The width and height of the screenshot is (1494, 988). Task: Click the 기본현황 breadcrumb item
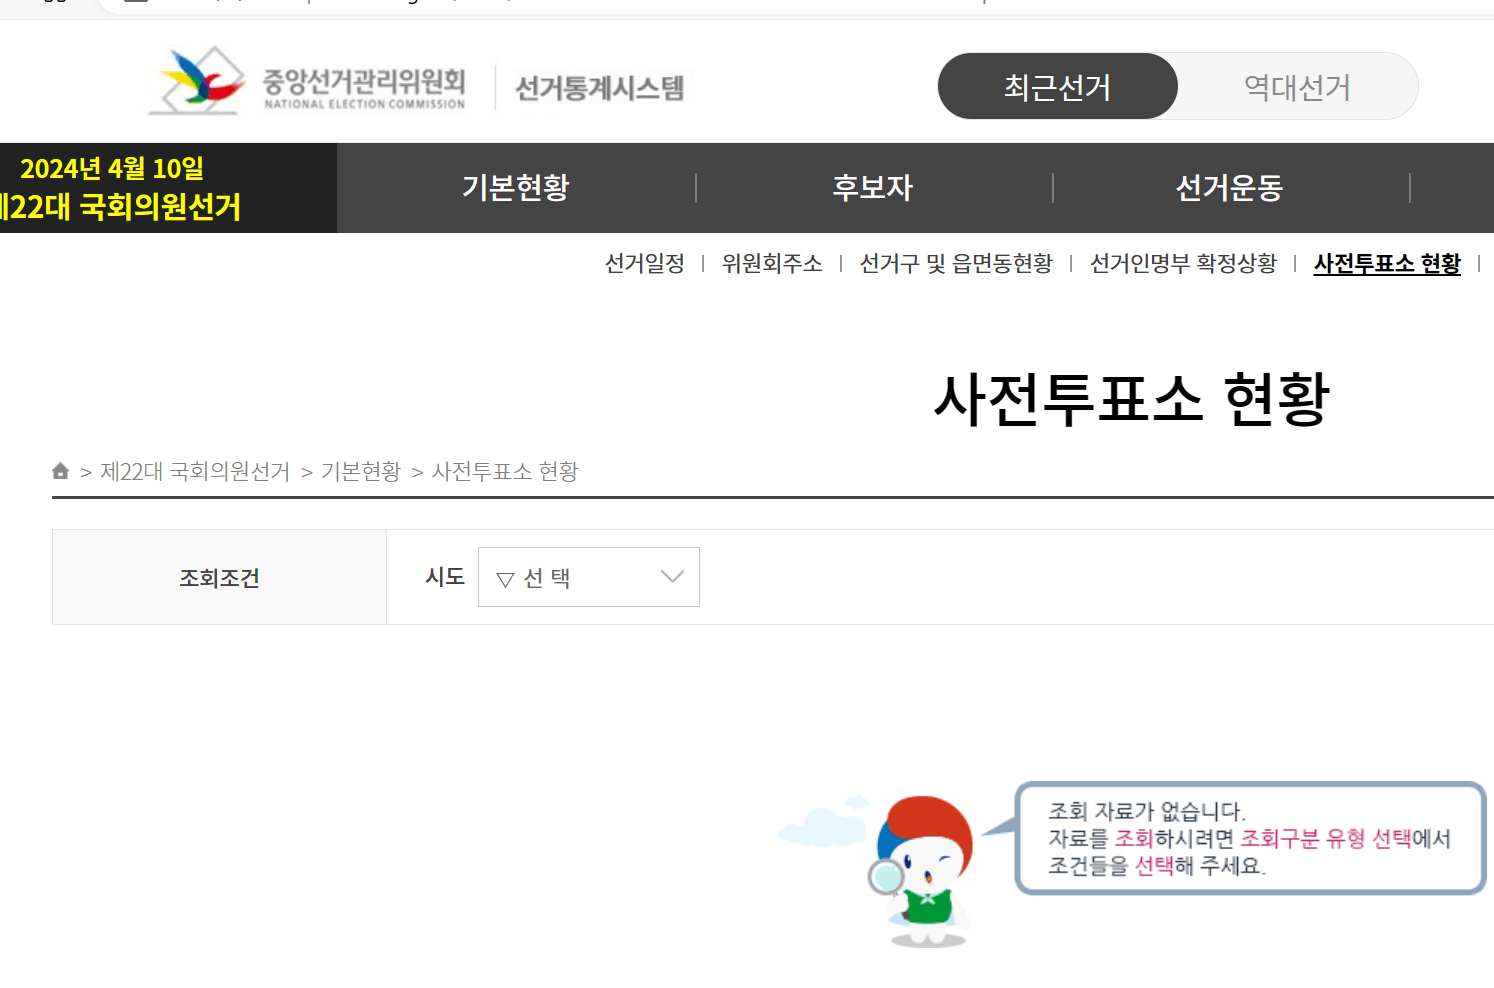[x=362, y=471]
